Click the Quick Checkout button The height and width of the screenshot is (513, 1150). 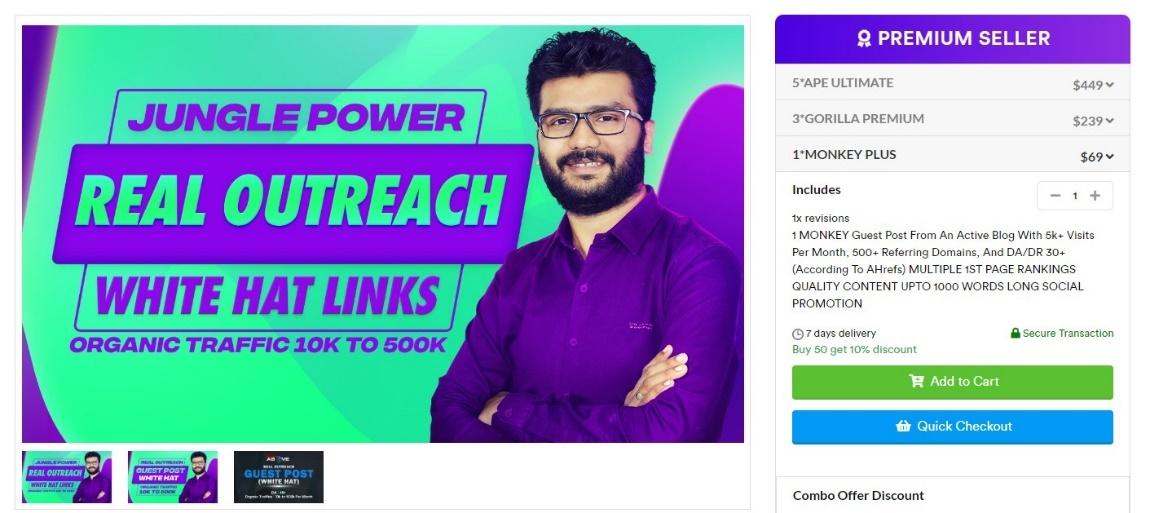(x=952, y=427)
